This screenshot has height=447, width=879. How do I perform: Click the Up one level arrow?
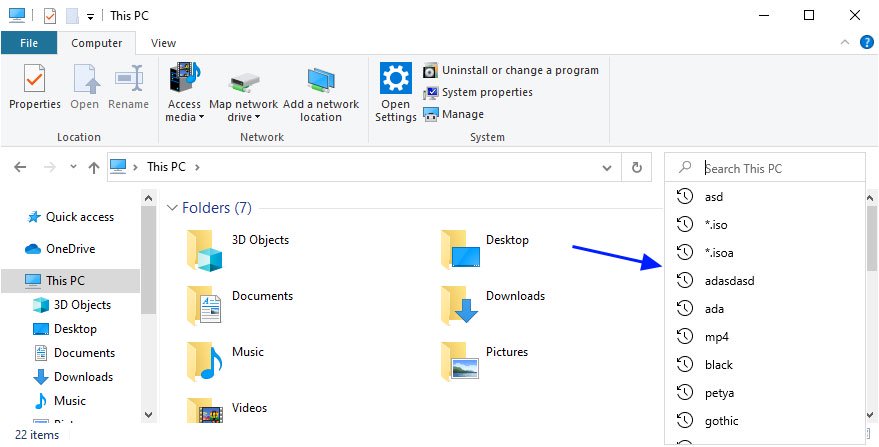click(94, 167)
